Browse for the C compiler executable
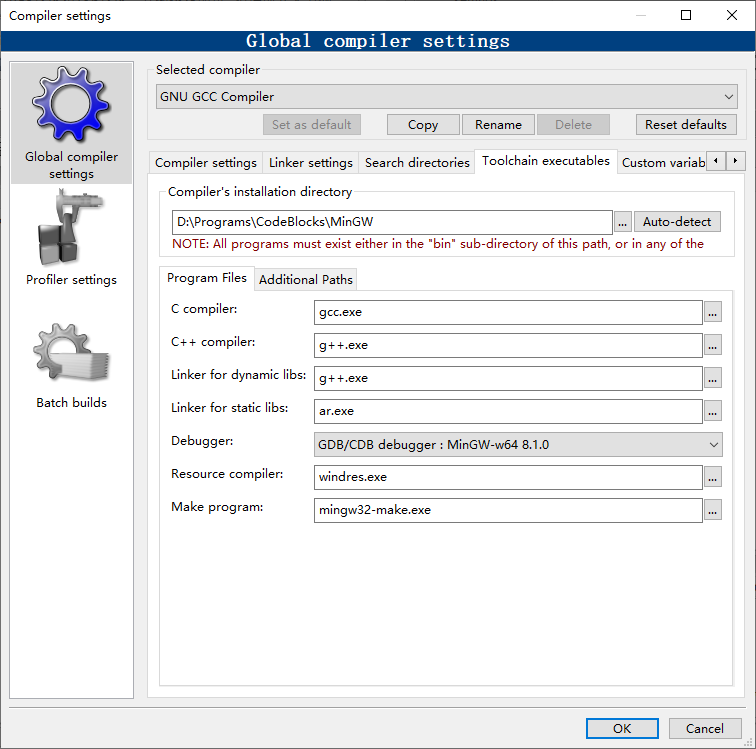756x749 pixels. tap(713, 313)
